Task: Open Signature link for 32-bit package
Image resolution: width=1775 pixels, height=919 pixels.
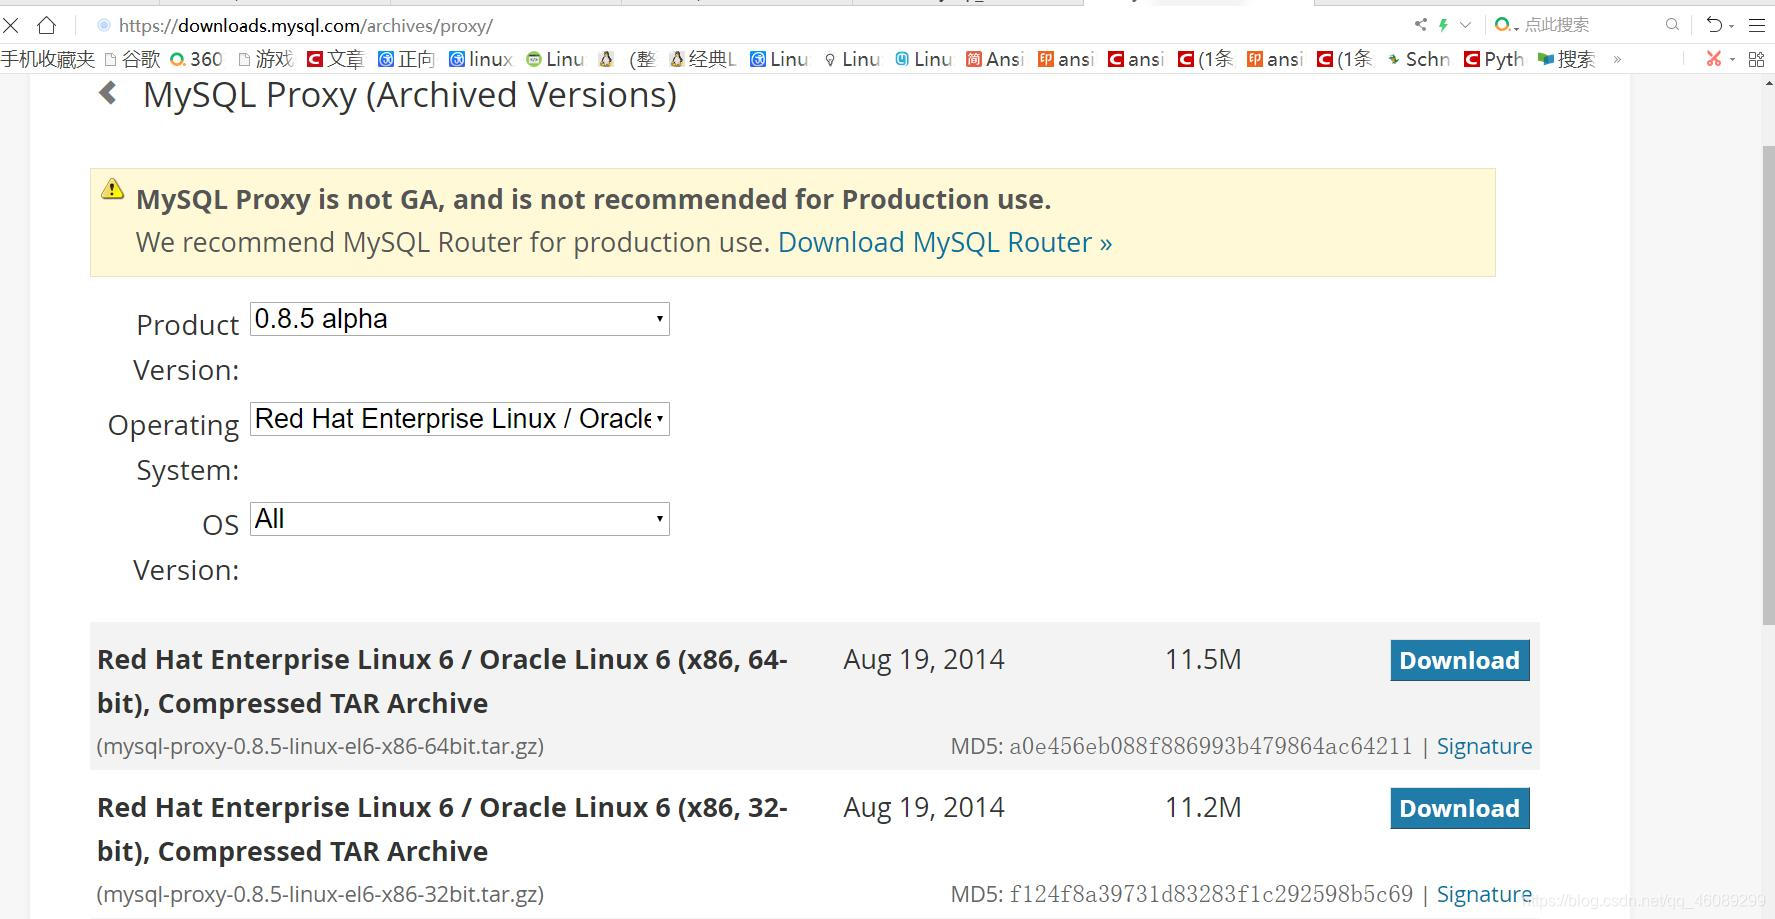Action: [1484, 894]
